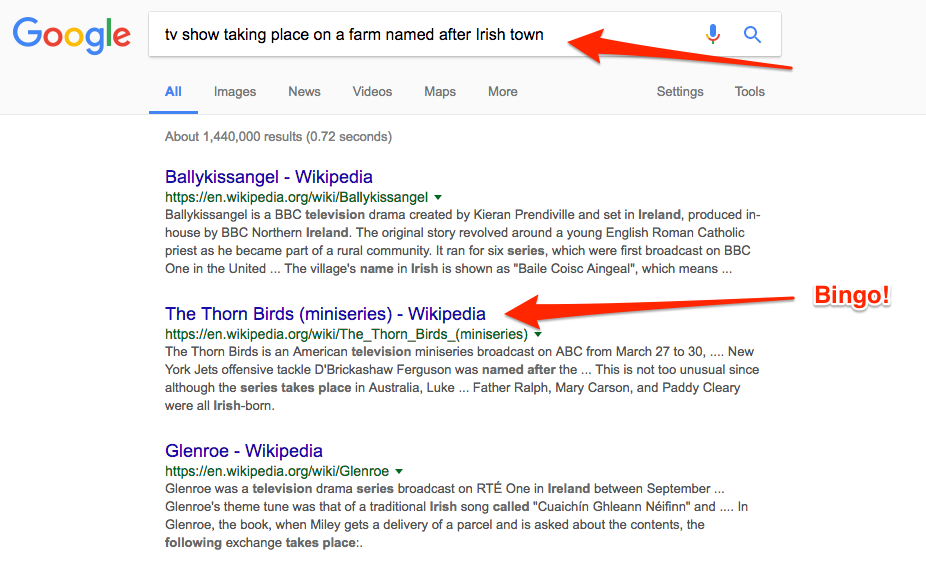Viewport: 926px width, 567px height.
Task: Select the All results tab
Action: coord(173,92)
